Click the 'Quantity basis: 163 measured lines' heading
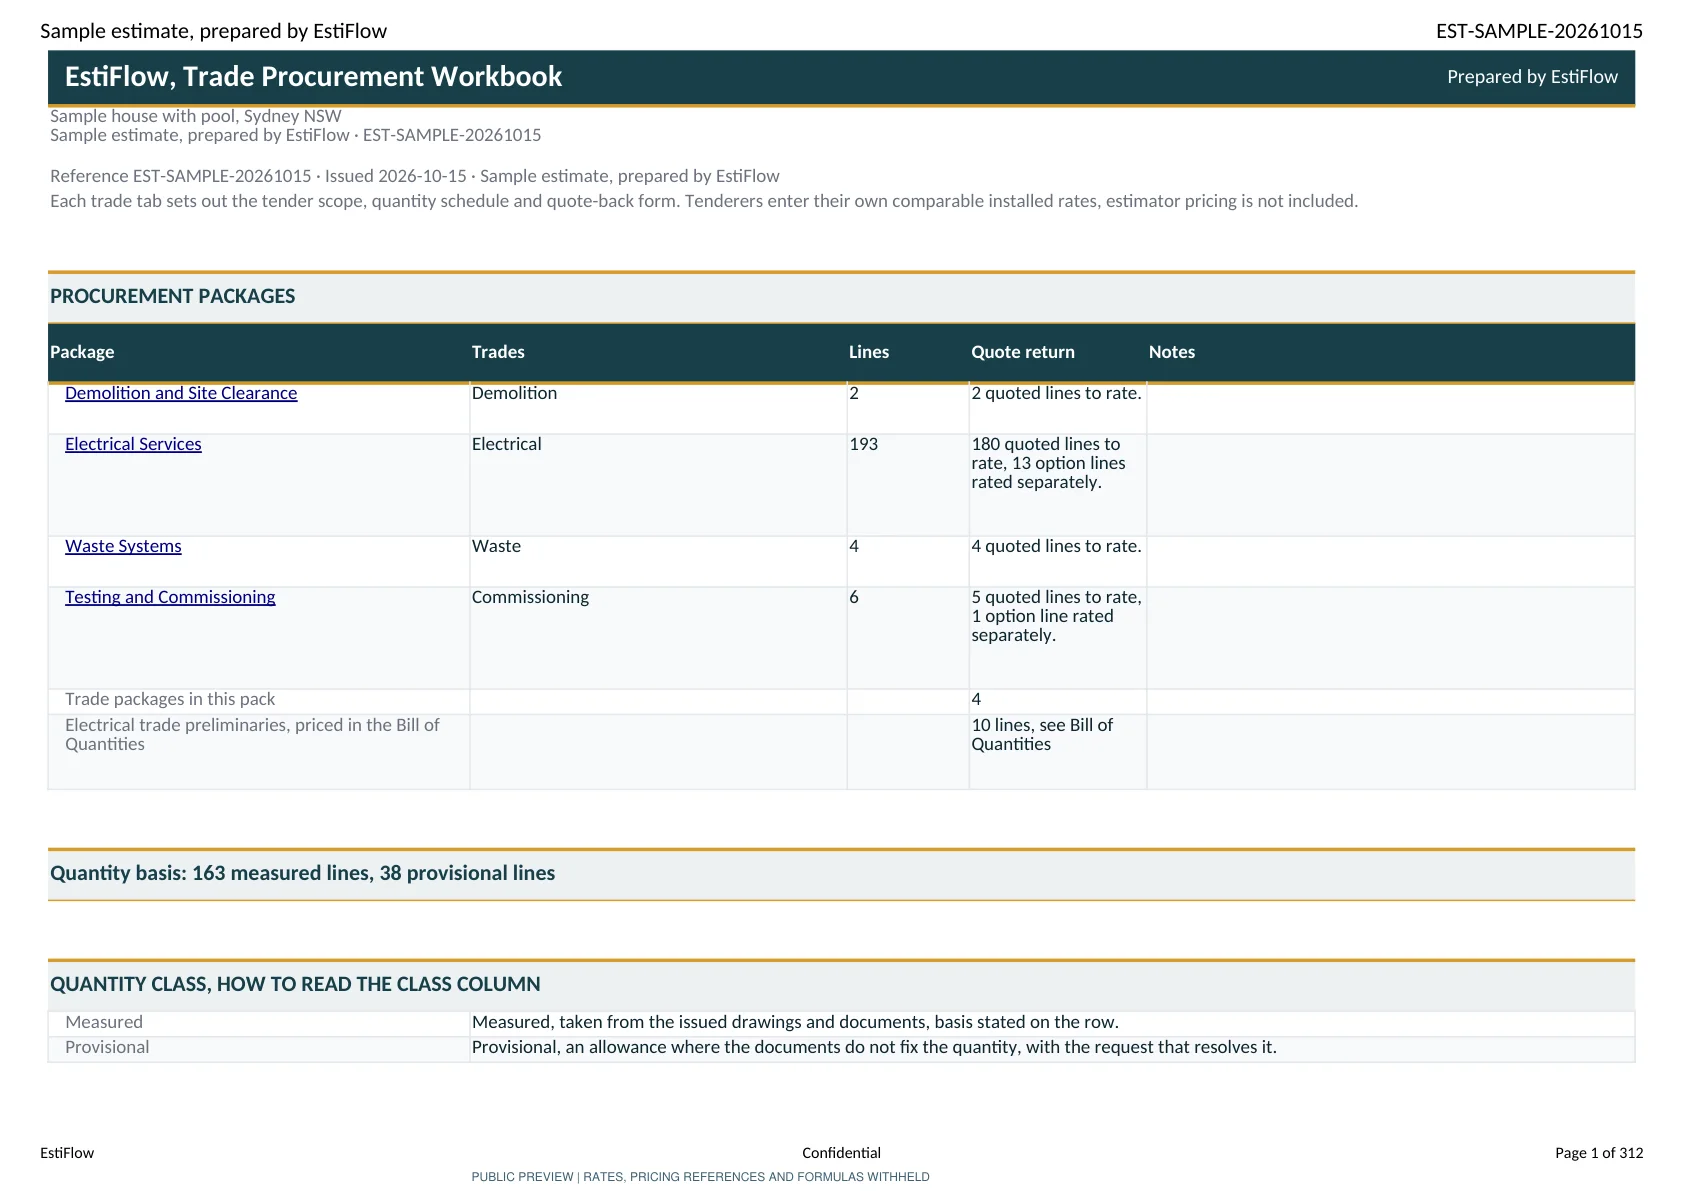 coord(302,873)
